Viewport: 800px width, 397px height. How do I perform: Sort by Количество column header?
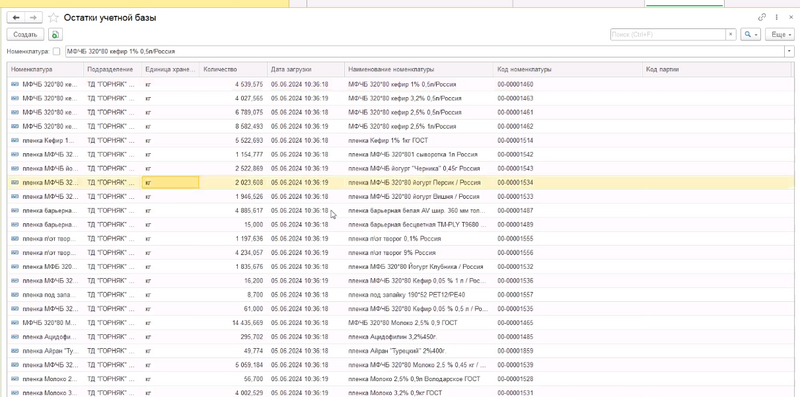[233, 69]
